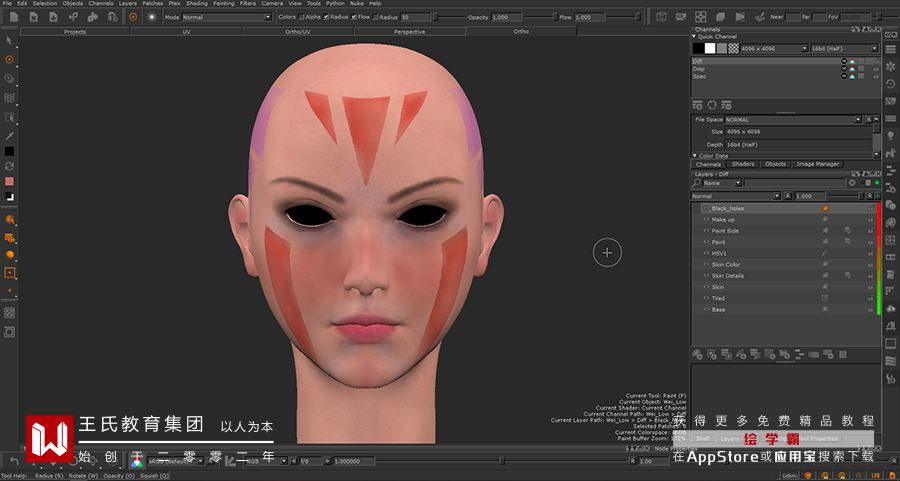Switch to the Perspective view tab
Image resolution: width=900 pixels, height=481 pixels.
[409, 32]
